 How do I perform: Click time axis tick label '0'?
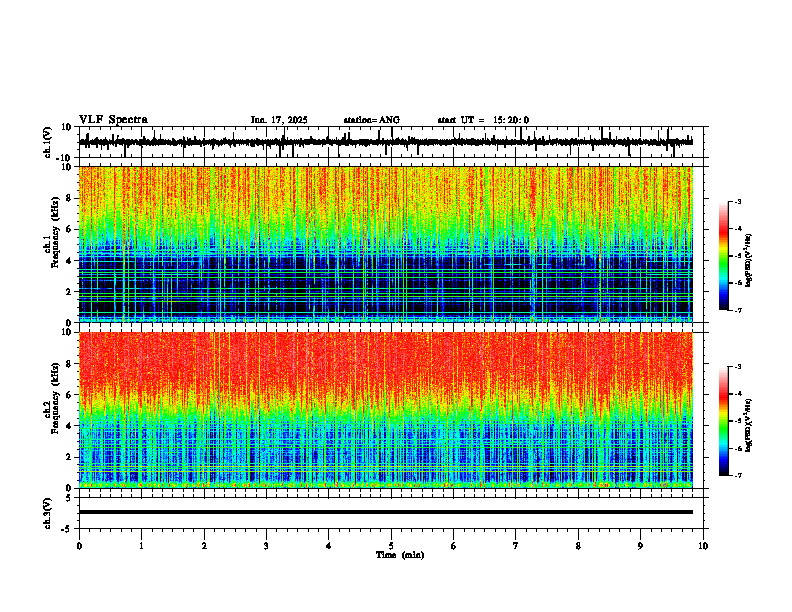click(79, 546)
